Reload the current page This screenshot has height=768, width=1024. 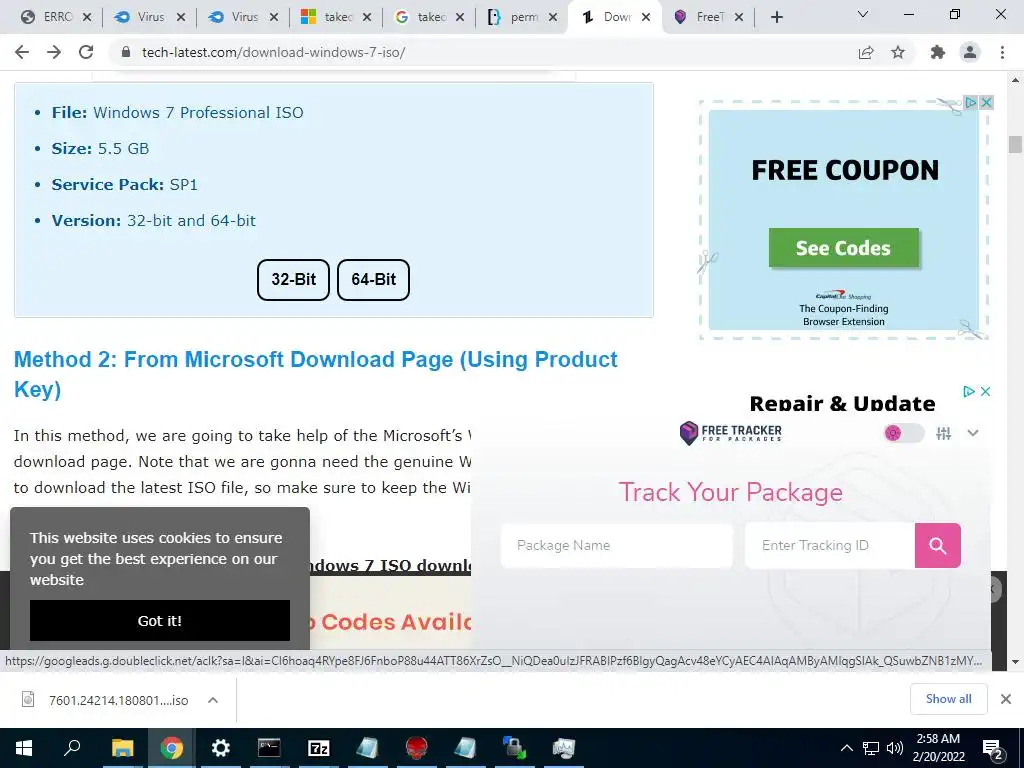pos(86,52)
